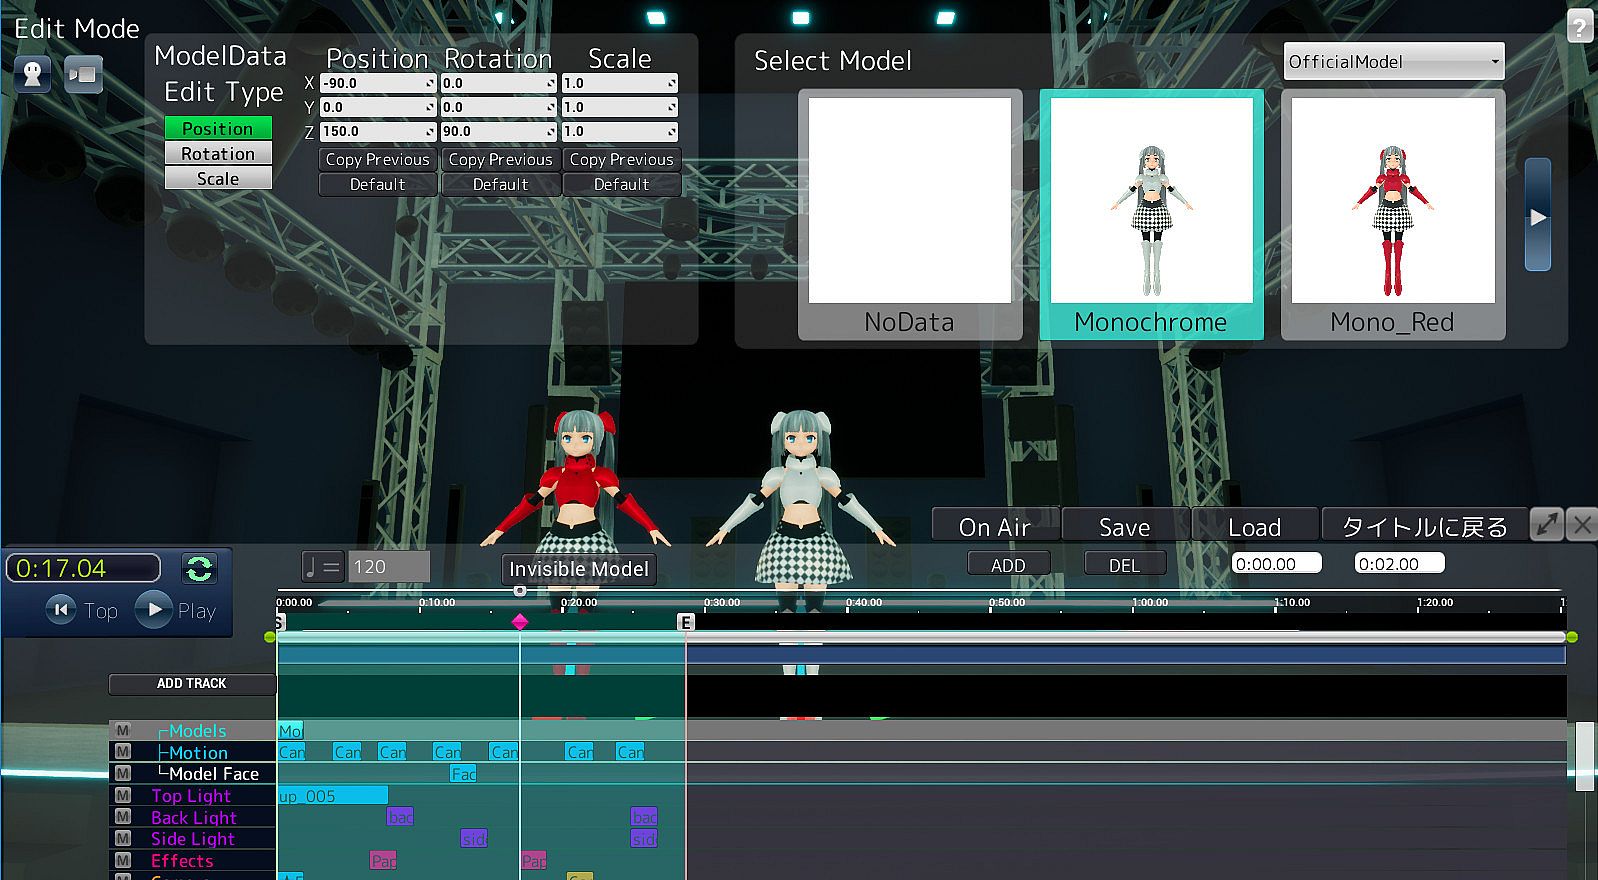The width and height of the screenshot is (1598, 880).
Task: Step the Rotation Z value spinner
Action: (x=551, y=131)
